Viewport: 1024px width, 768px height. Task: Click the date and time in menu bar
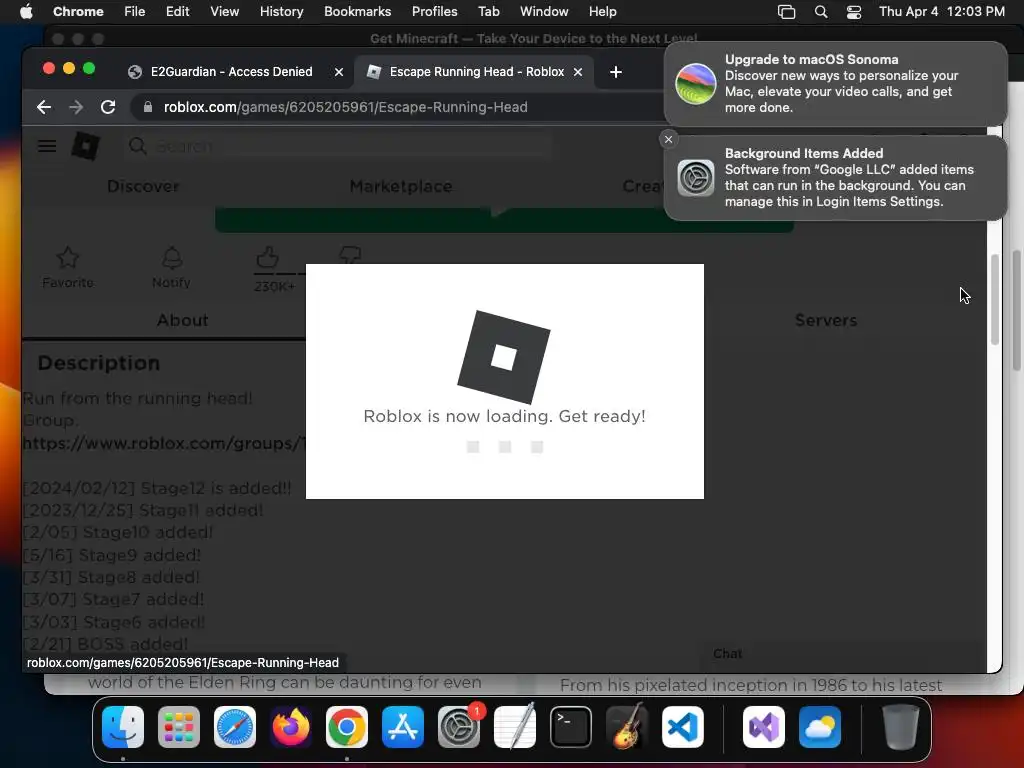coord(942,12)
